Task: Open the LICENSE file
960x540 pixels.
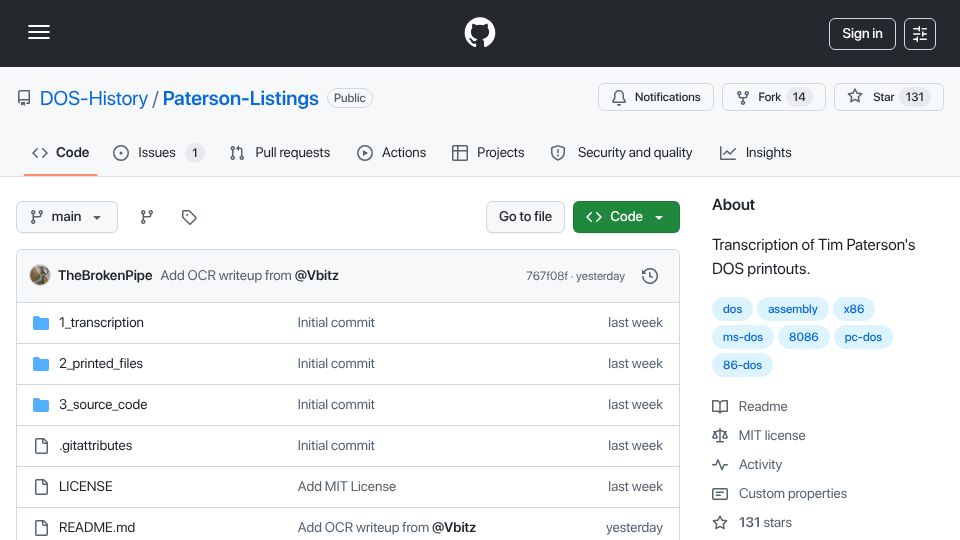Action: 86,487
